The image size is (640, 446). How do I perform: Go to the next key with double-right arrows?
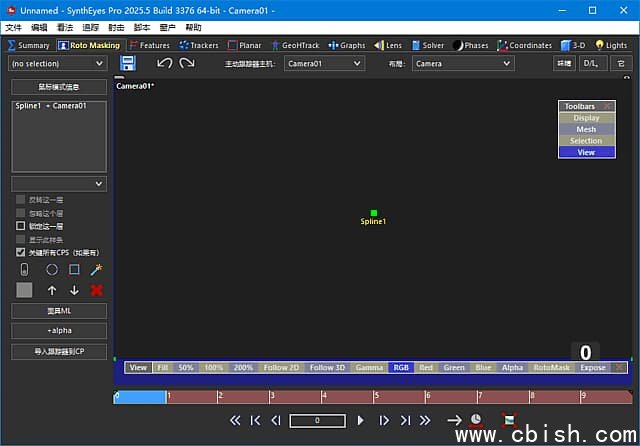(425, 421)
